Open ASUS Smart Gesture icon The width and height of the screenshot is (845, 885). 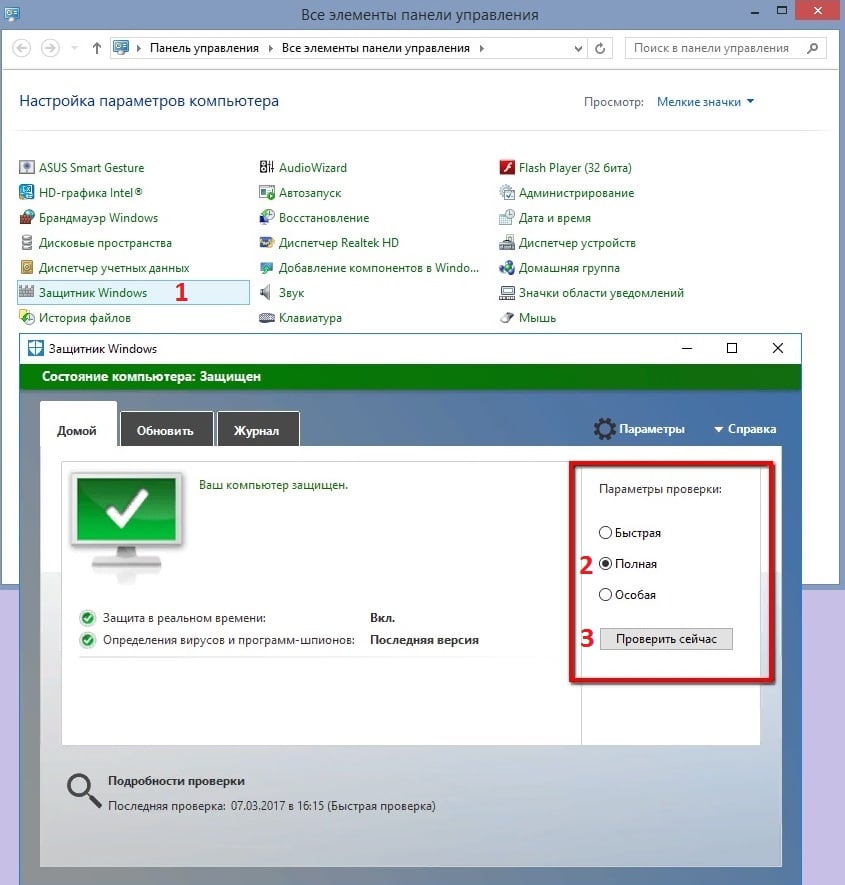click(x=27, y=167)
